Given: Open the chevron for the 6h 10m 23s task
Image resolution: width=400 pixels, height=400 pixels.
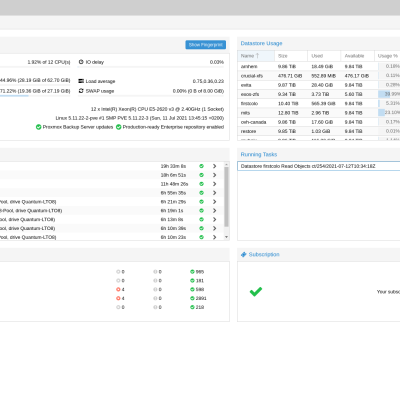Looking at the screenshot, I should pyautogui.click(x=214, y=237).
